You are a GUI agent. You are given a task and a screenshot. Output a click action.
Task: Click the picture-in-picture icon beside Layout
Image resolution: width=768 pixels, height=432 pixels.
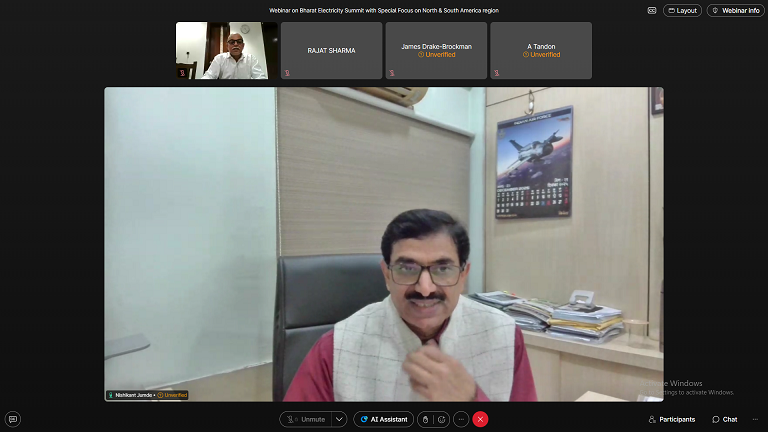(x=652, y=10)
